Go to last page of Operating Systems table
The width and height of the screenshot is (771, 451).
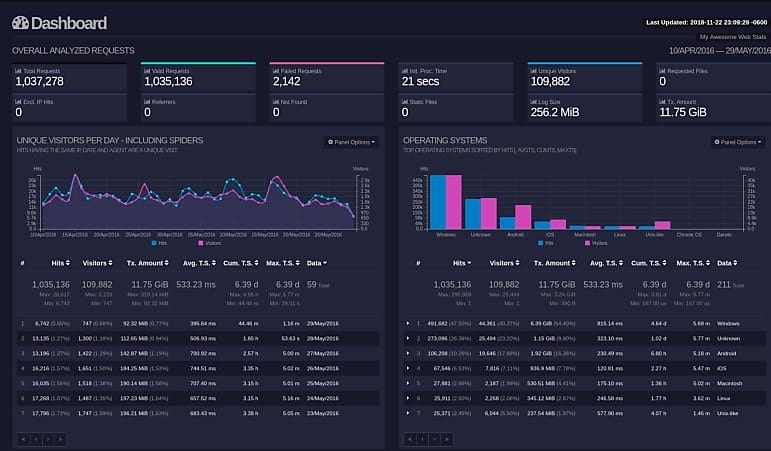tap(446, 439)
